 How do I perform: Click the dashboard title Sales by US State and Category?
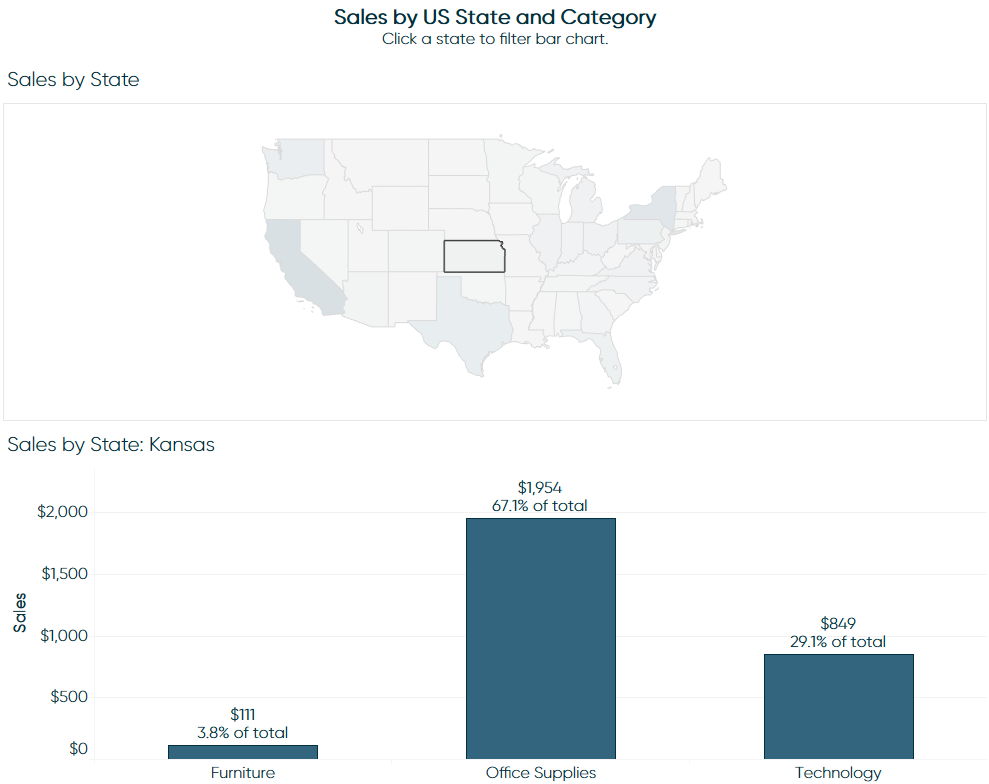(x=495, y=17)
